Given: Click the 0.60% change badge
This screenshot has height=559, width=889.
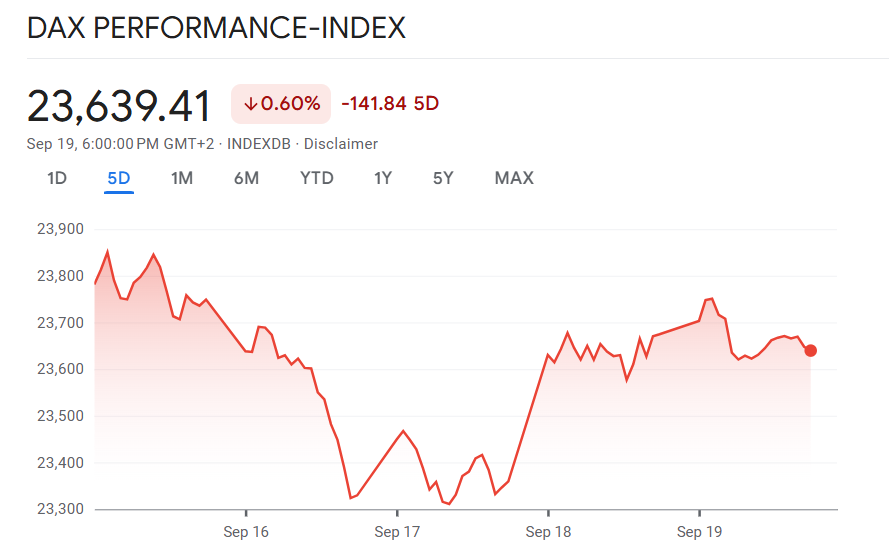Looking at the screenshot, I should coord(281,104).
